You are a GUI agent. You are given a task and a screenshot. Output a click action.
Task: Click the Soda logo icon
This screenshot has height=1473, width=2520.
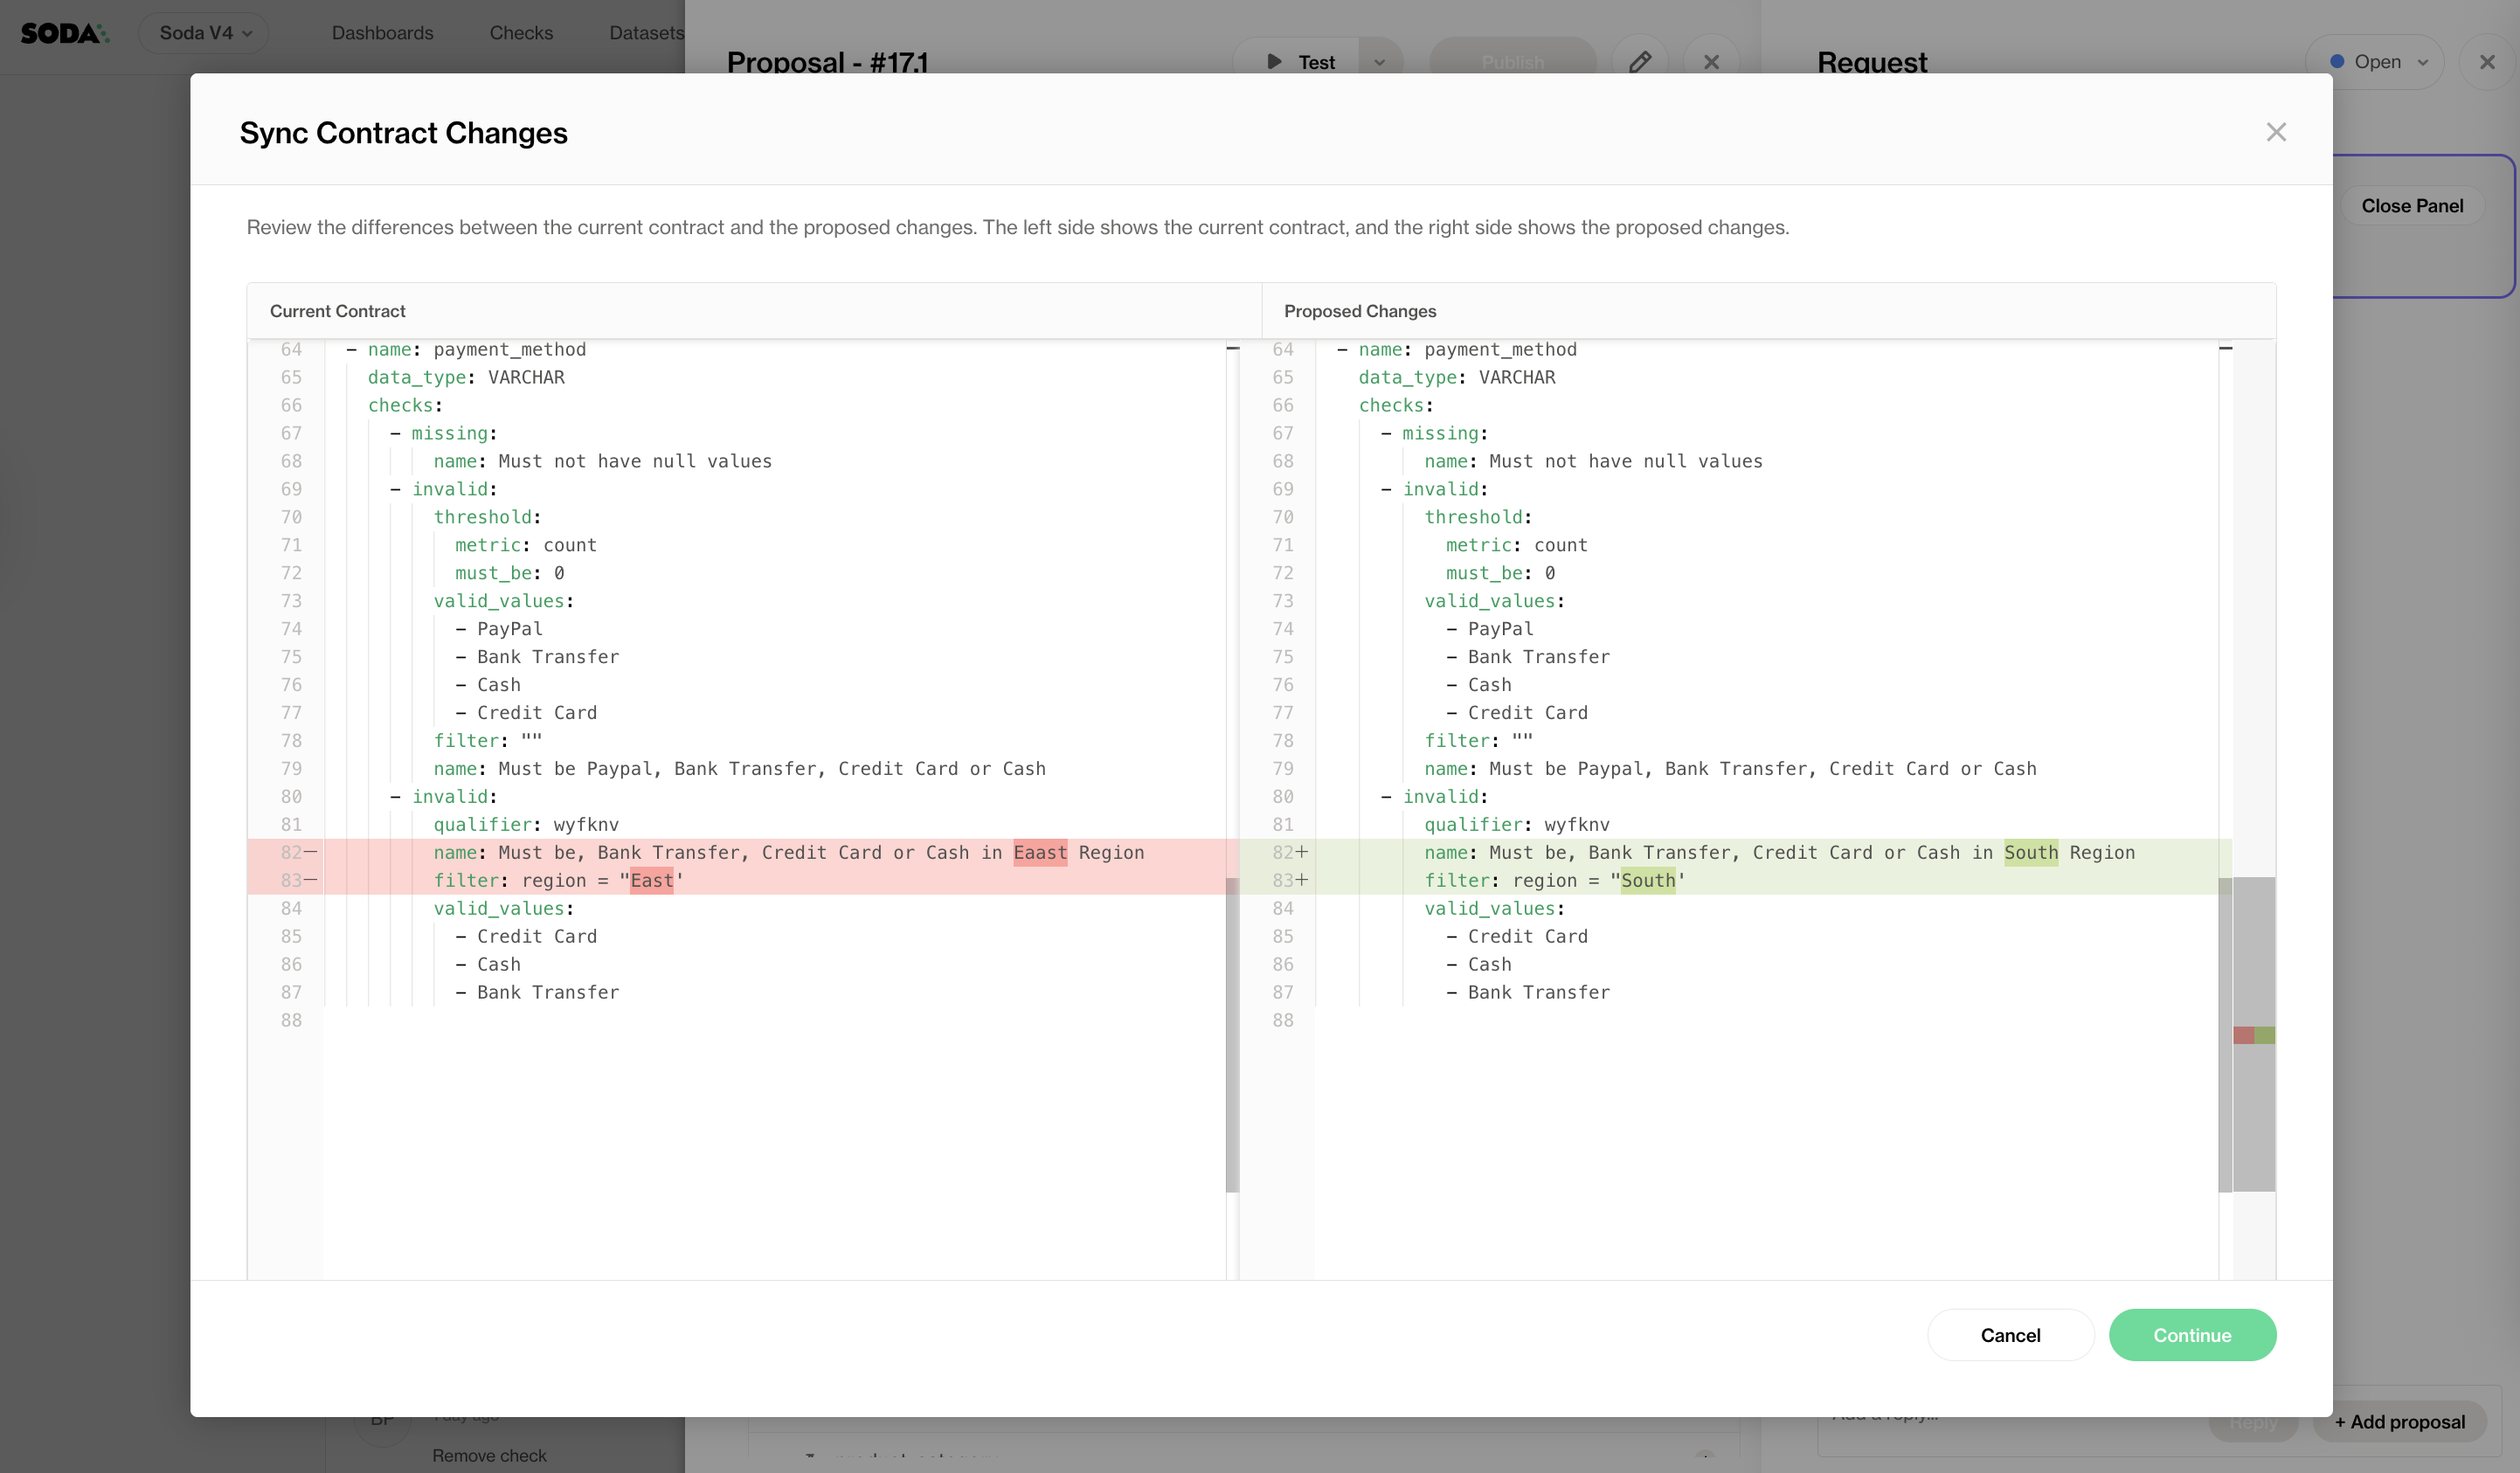click(x=64, y=33)
